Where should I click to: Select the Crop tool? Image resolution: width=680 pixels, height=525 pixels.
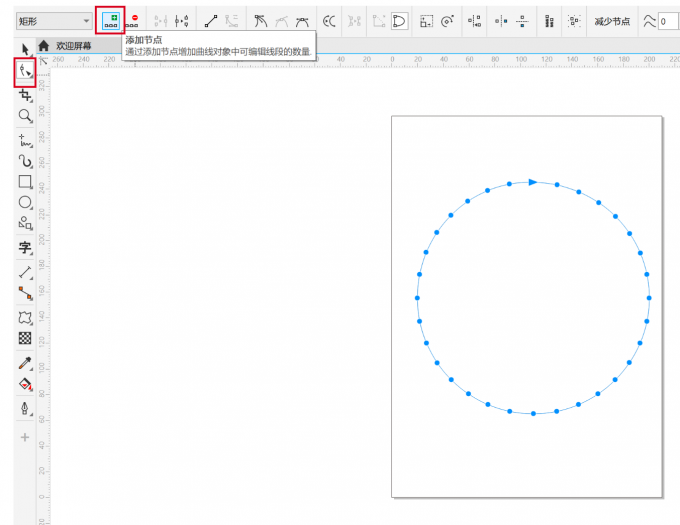point(25,95)
